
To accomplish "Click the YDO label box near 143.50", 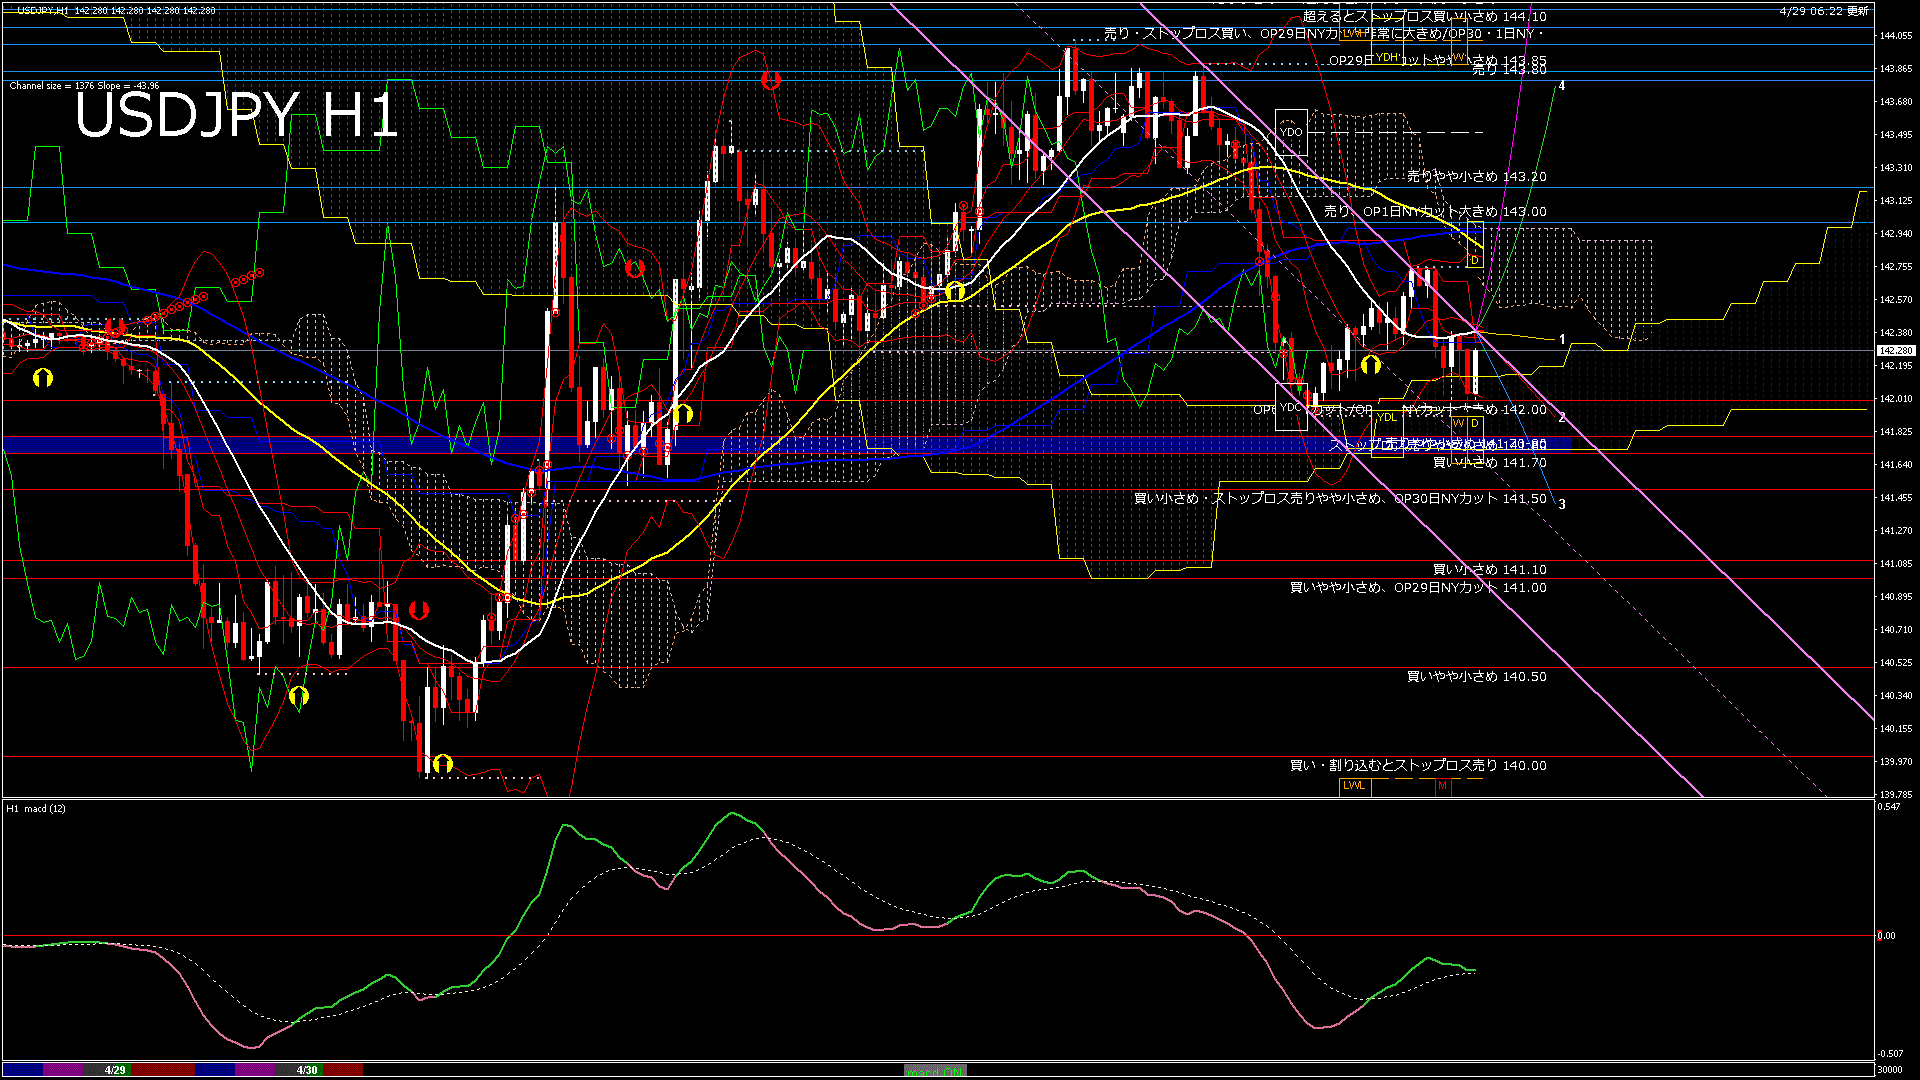I will coord(1291,132).
